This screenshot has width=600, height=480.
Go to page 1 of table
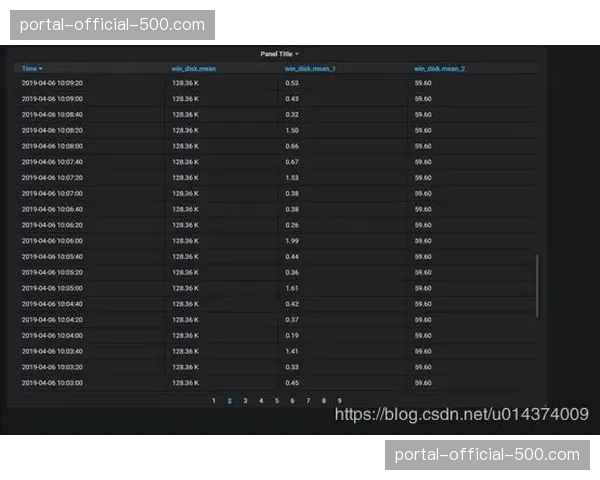point(213,400)
